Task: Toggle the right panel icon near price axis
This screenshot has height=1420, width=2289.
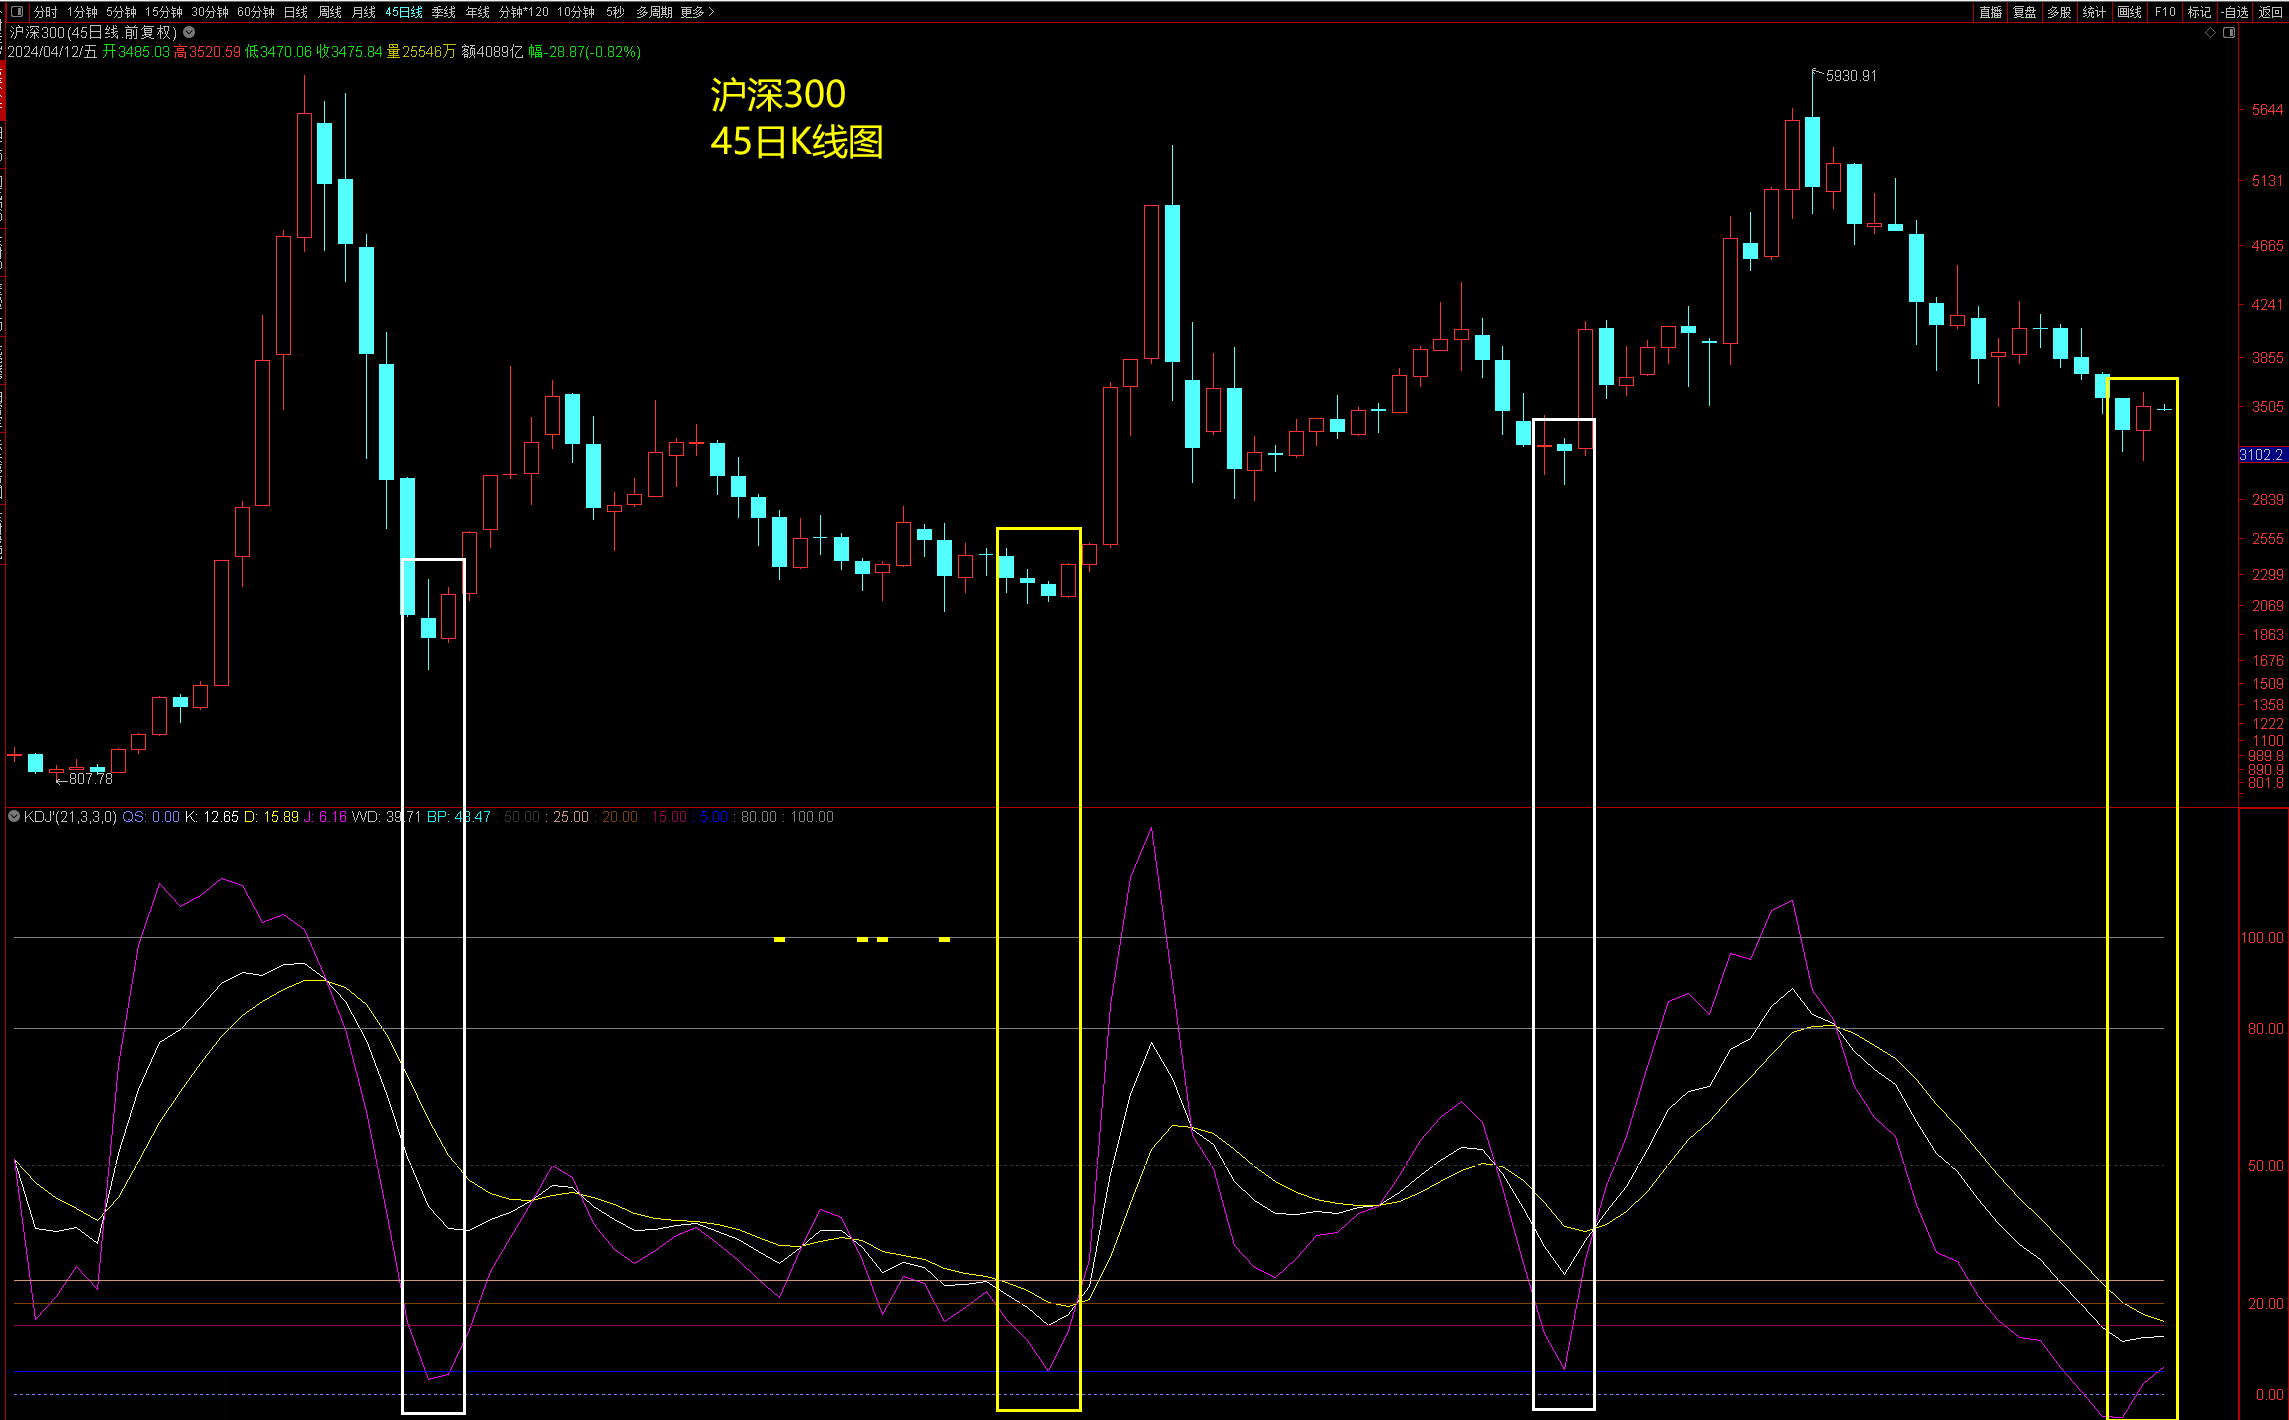Action: click(2229, 33)
